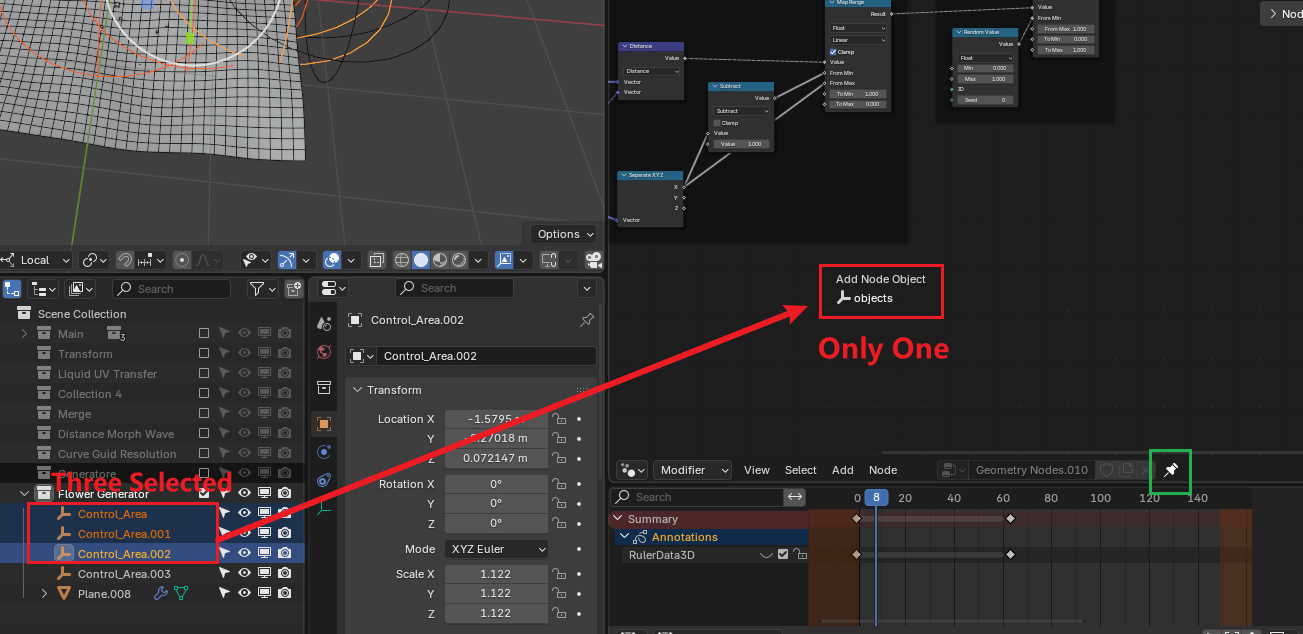Hide the Flower Generator collection in viewport

(x=244, y=494)
